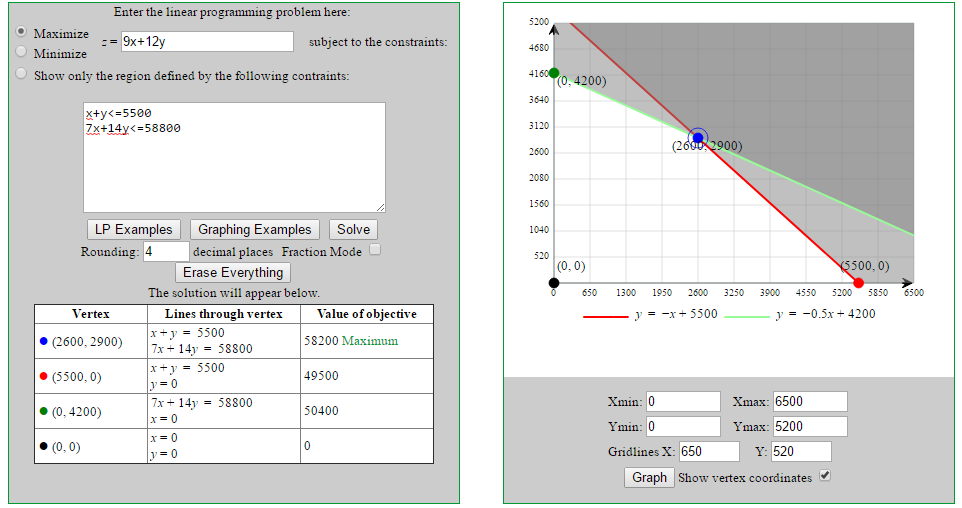Click the Rounding decimal places field
The height and width of the screenshot is (508, 962).
(166, 252)
